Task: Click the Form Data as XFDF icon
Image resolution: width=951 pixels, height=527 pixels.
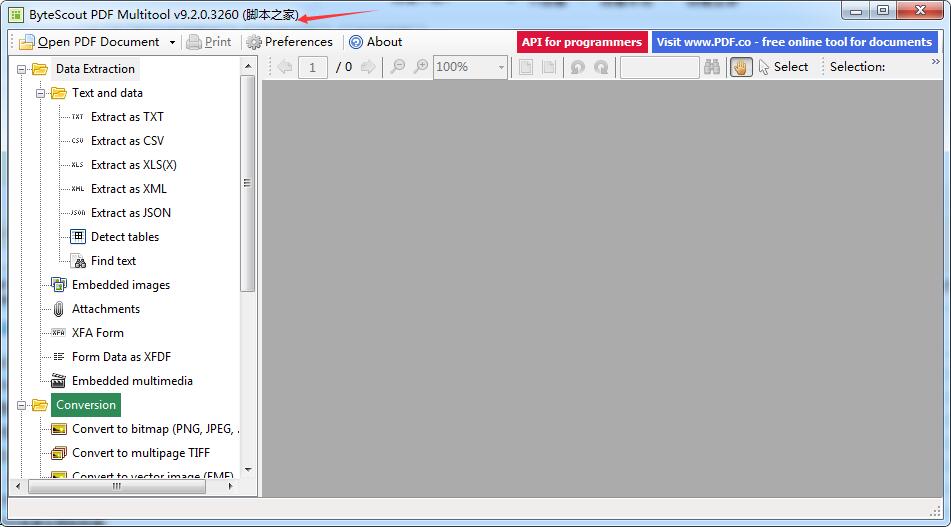Action: click(59, 357)
